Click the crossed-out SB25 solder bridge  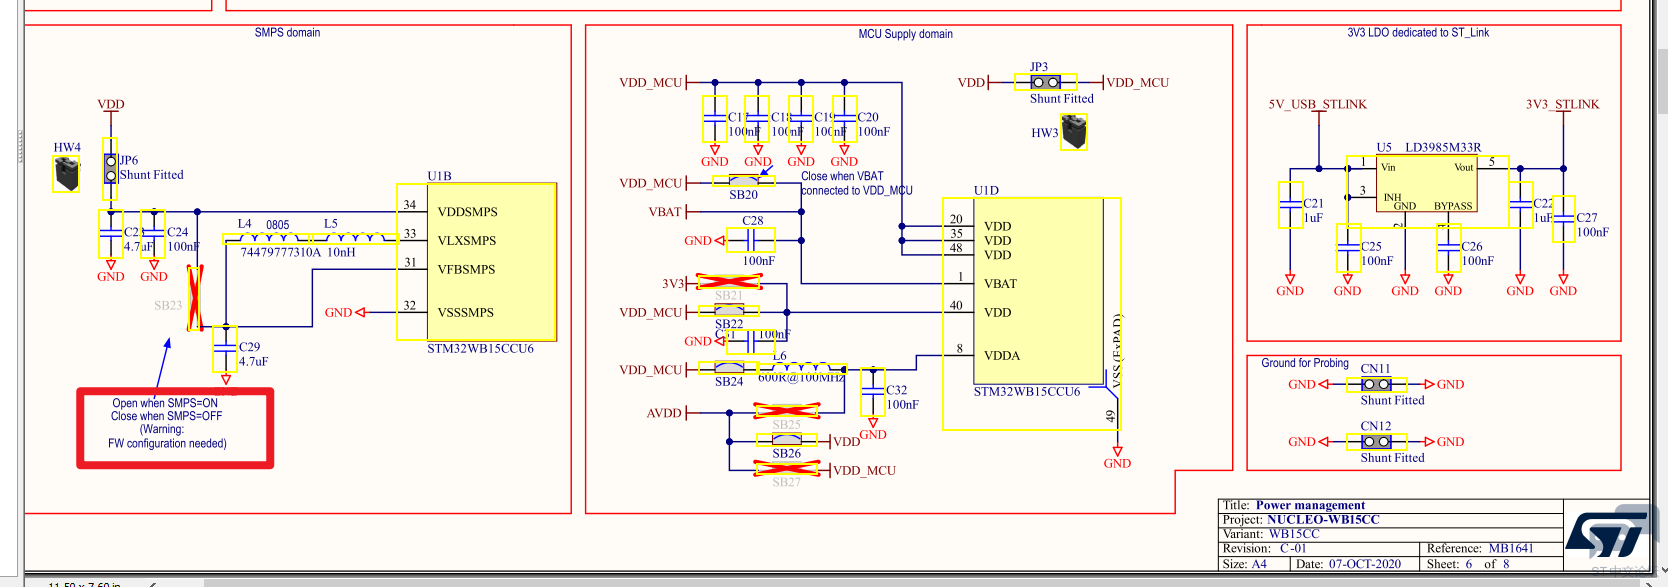click(x=787, y=410)
